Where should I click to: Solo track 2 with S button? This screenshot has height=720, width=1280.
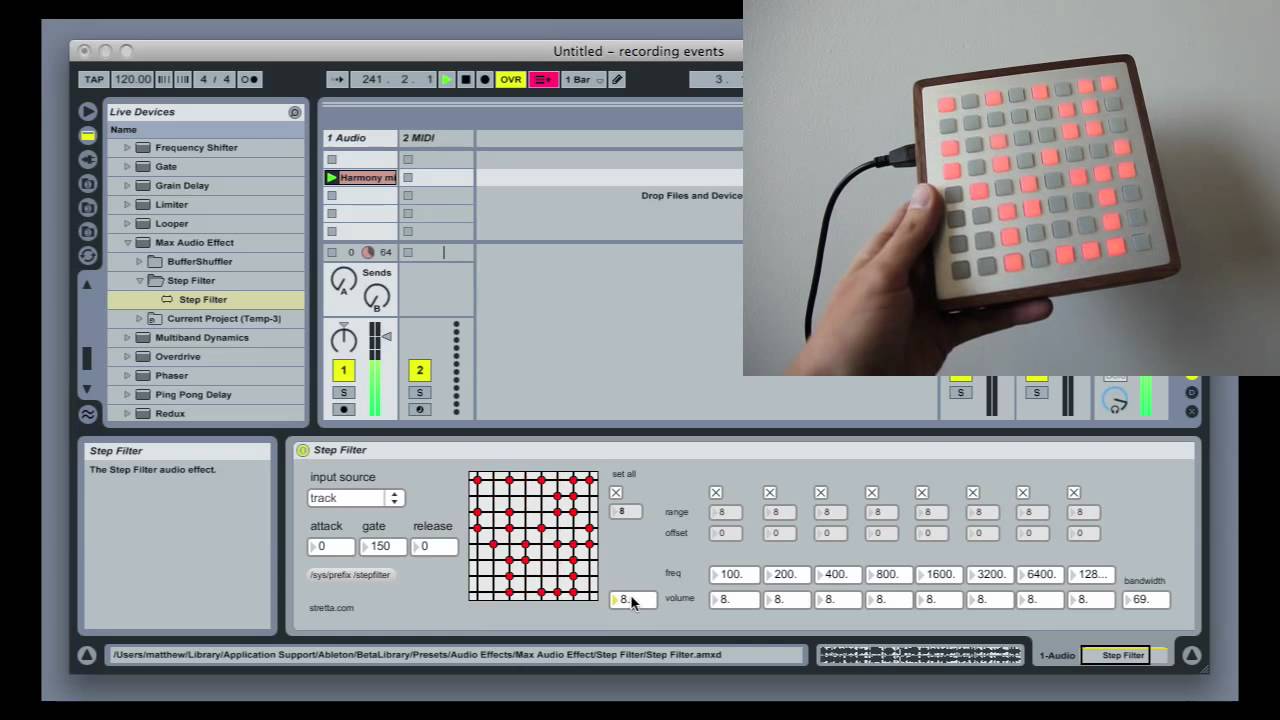(x=419, y=392)
